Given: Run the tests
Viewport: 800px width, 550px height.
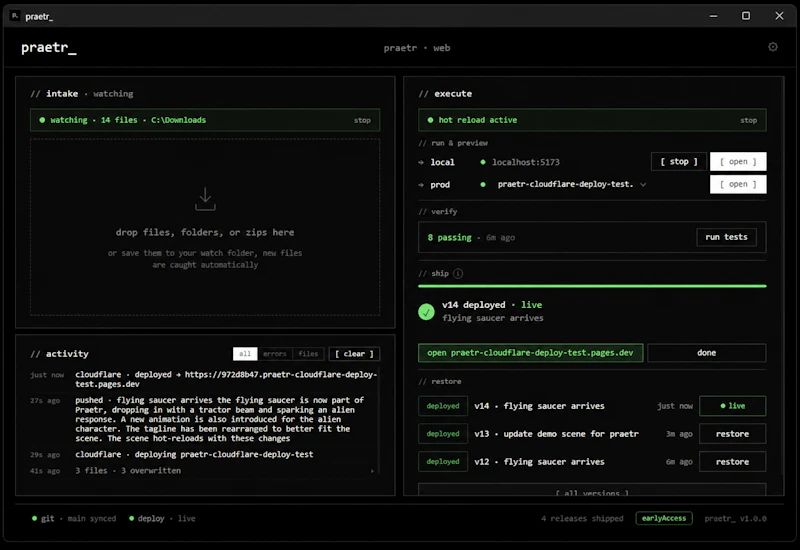Looking at the screenshot, I should [726, 237].
